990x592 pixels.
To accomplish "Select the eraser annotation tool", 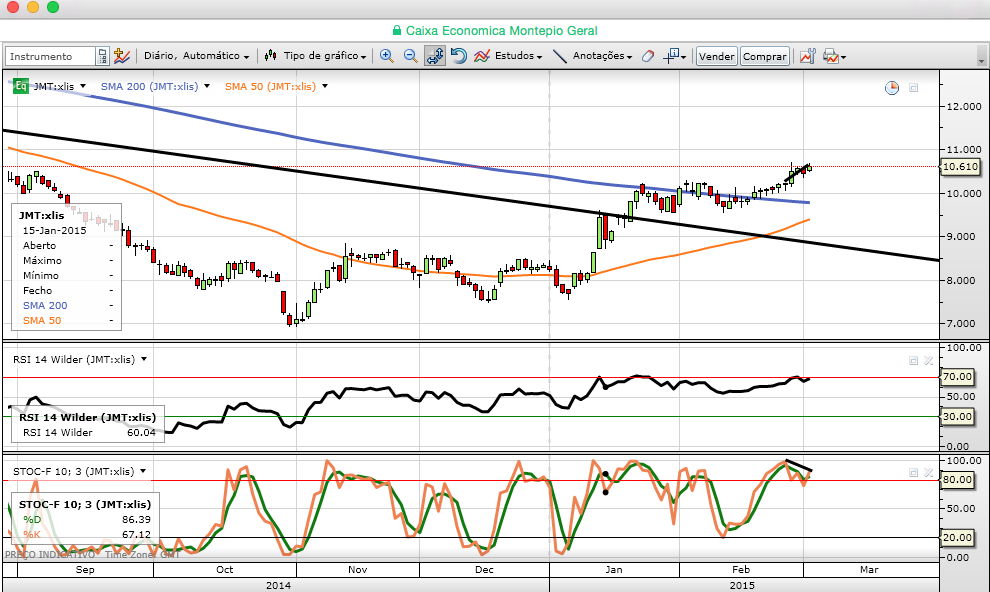I will point(647,56).
